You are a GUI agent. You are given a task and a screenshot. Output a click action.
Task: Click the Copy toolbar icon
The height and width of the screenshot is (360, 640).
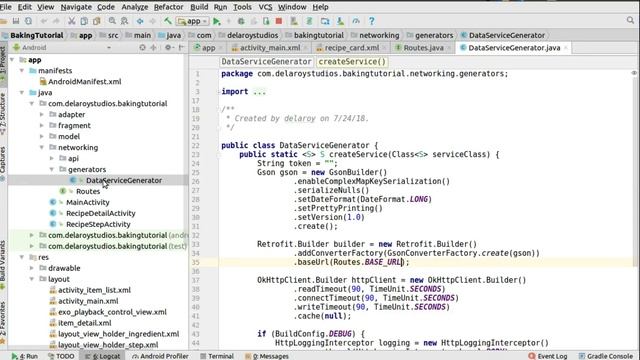84,21
